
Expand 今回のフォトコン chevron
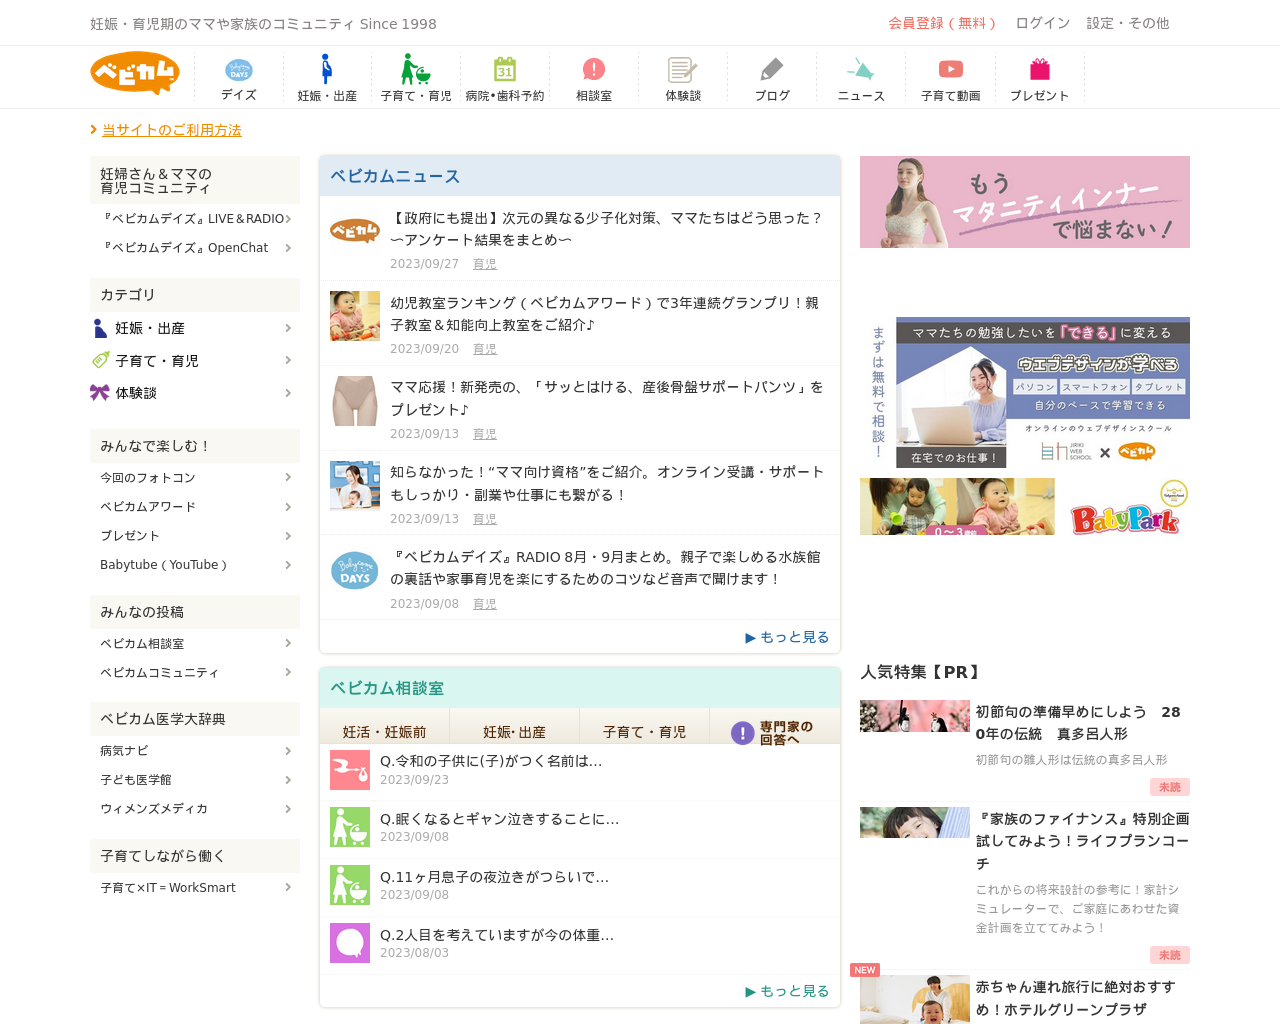pos(288,478)
